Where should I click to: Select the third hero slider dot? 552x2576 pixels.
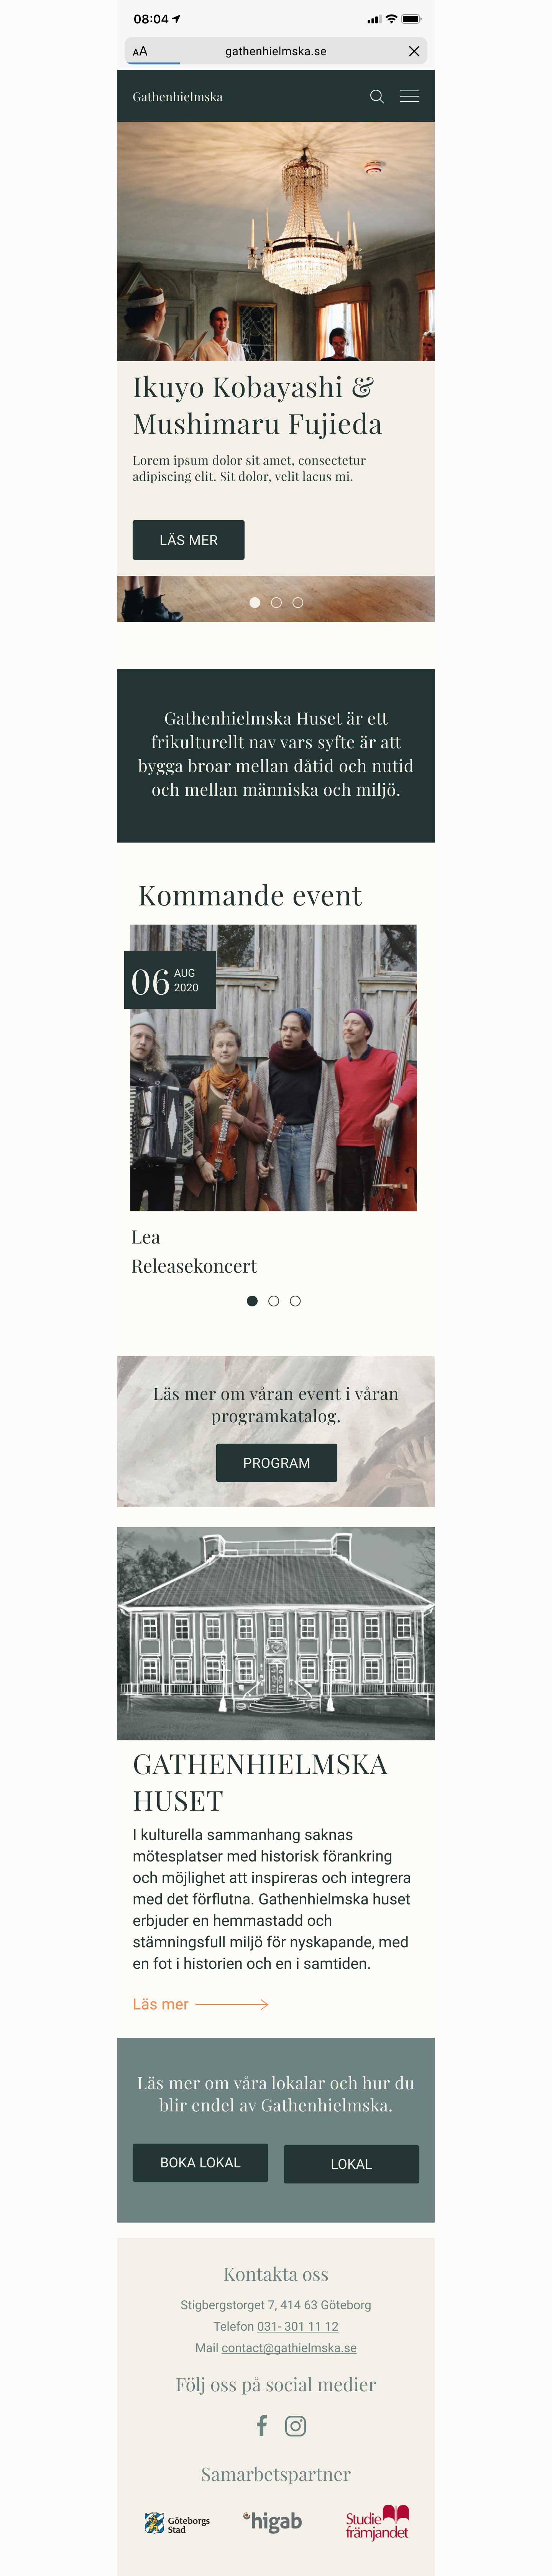pyautogui.click(x=298, y=603)
